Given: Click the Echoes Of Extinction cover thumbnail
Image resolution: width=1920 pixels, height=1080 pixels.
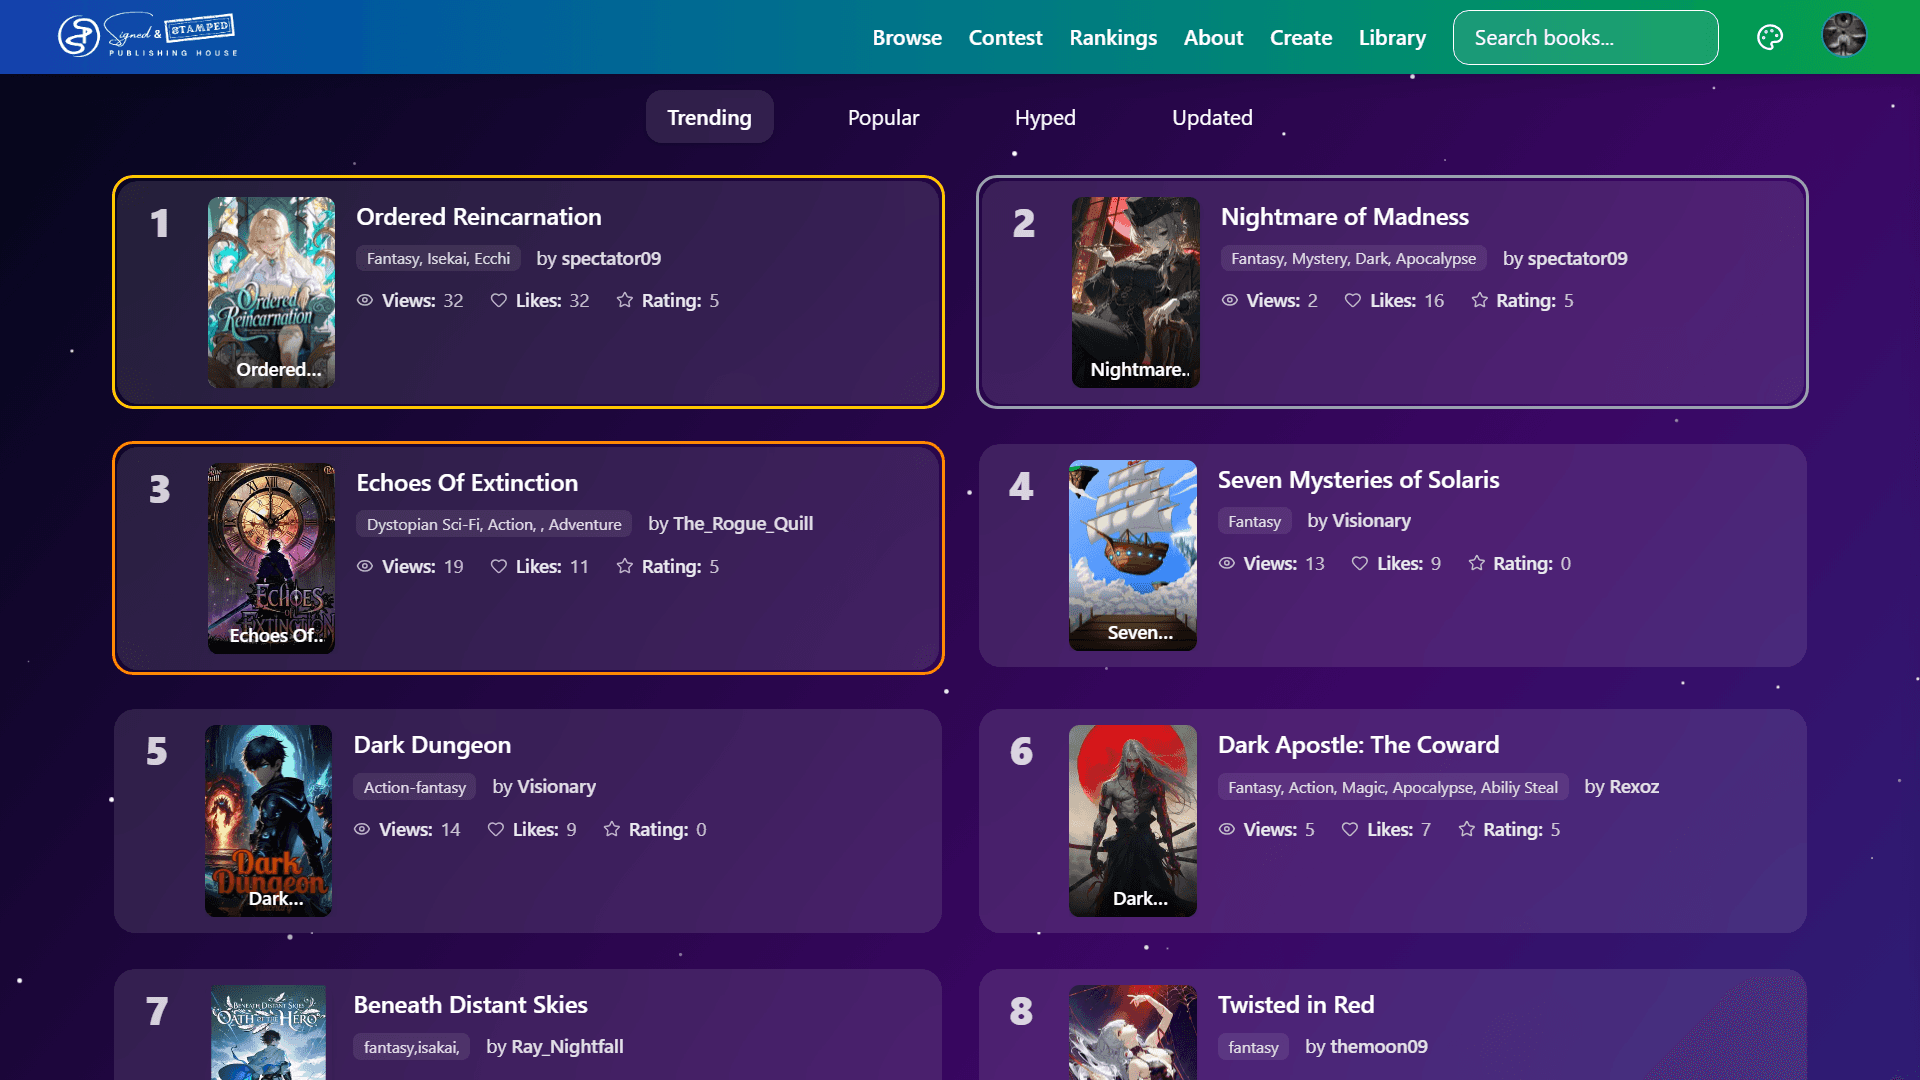Looking at the screenshot, I should (271, 558).
